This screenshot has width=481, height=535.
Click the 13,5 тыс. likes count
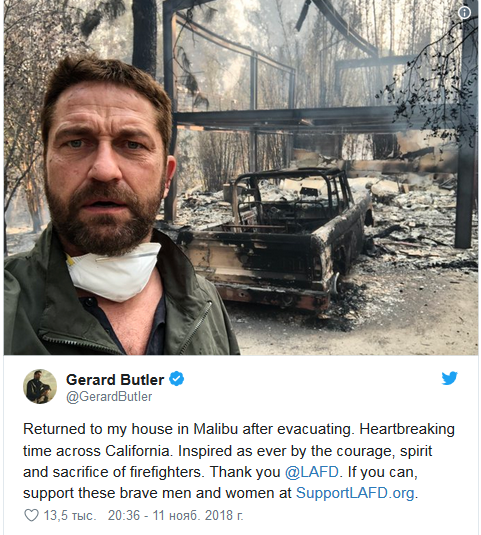pyautogui.click(x=70, y=516)
